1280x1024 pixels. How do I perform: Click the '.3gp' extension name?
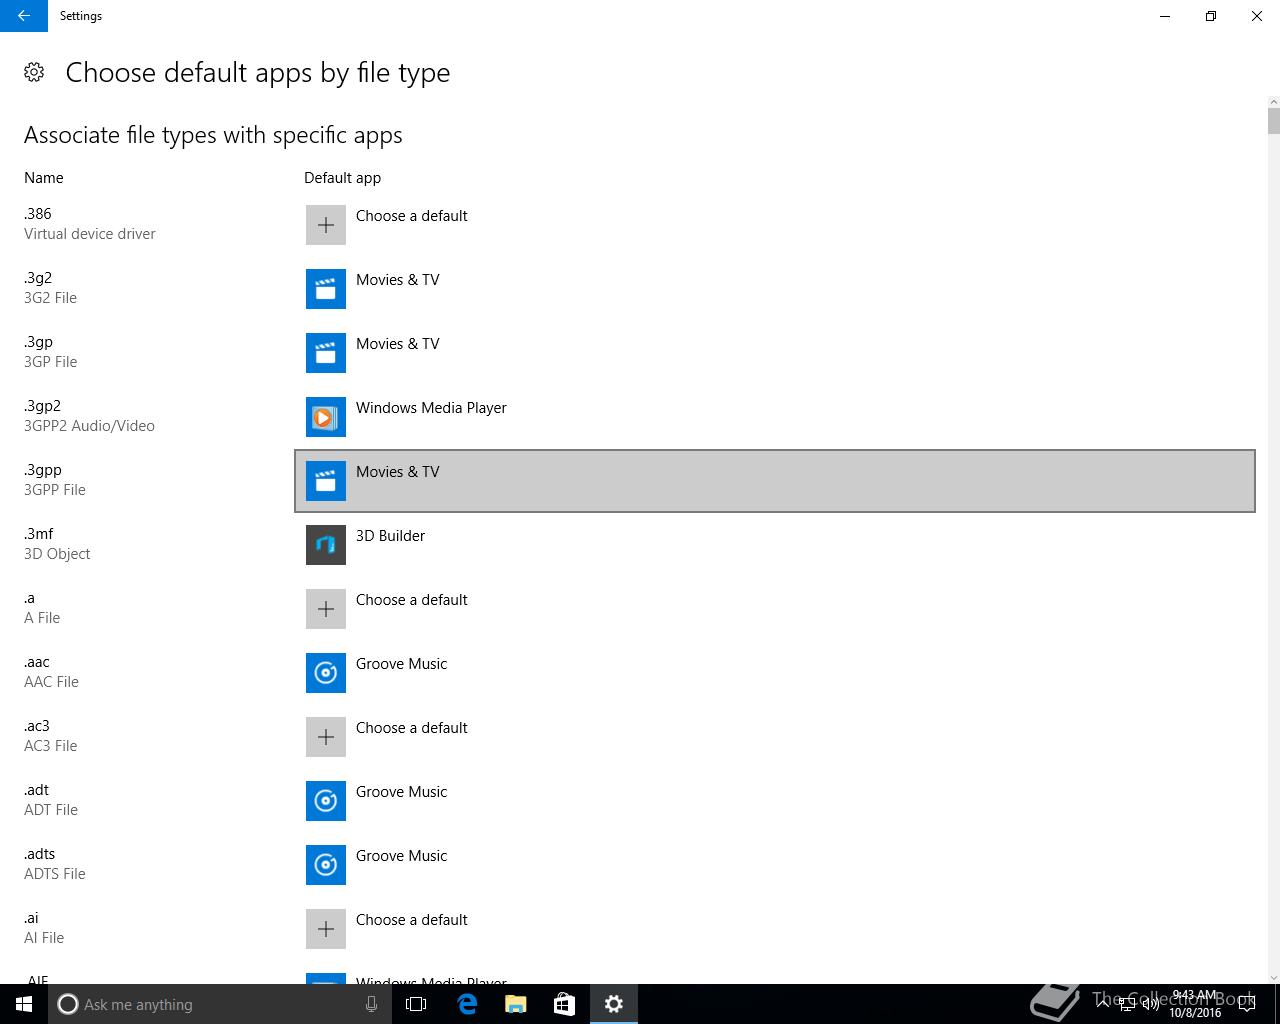[38, 342]
